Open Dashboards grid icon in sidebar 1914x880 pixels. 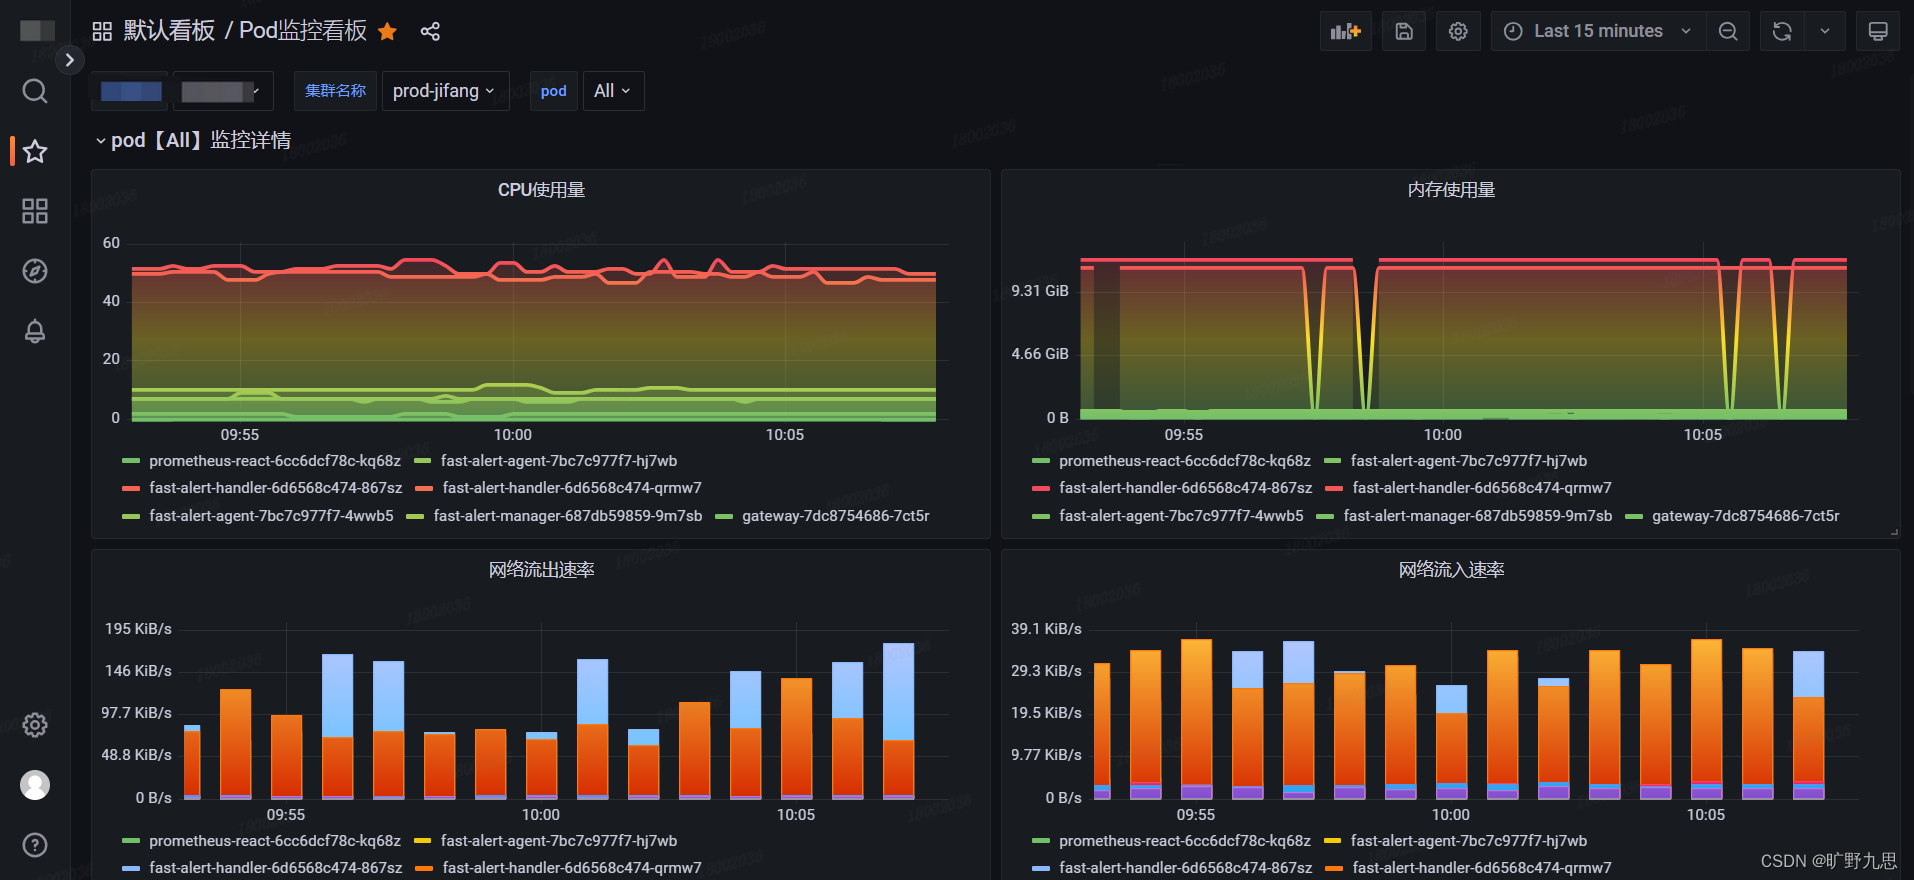point(35,211)
